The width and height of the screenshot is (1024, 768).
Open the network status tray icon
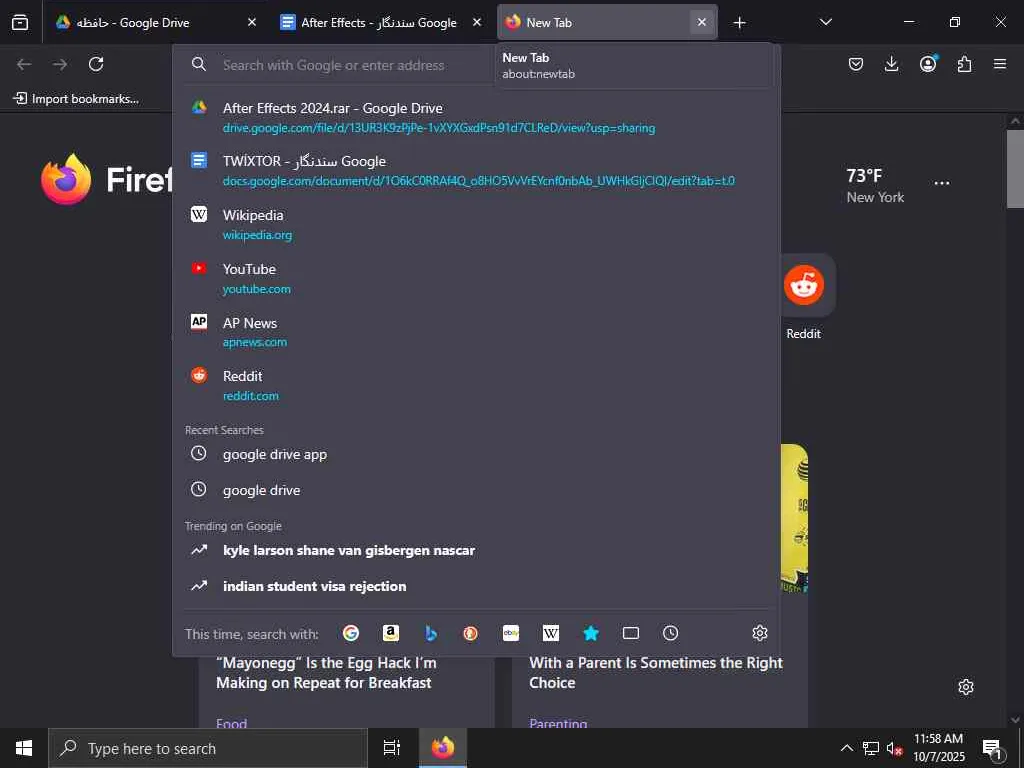click(x=871, y=748)
